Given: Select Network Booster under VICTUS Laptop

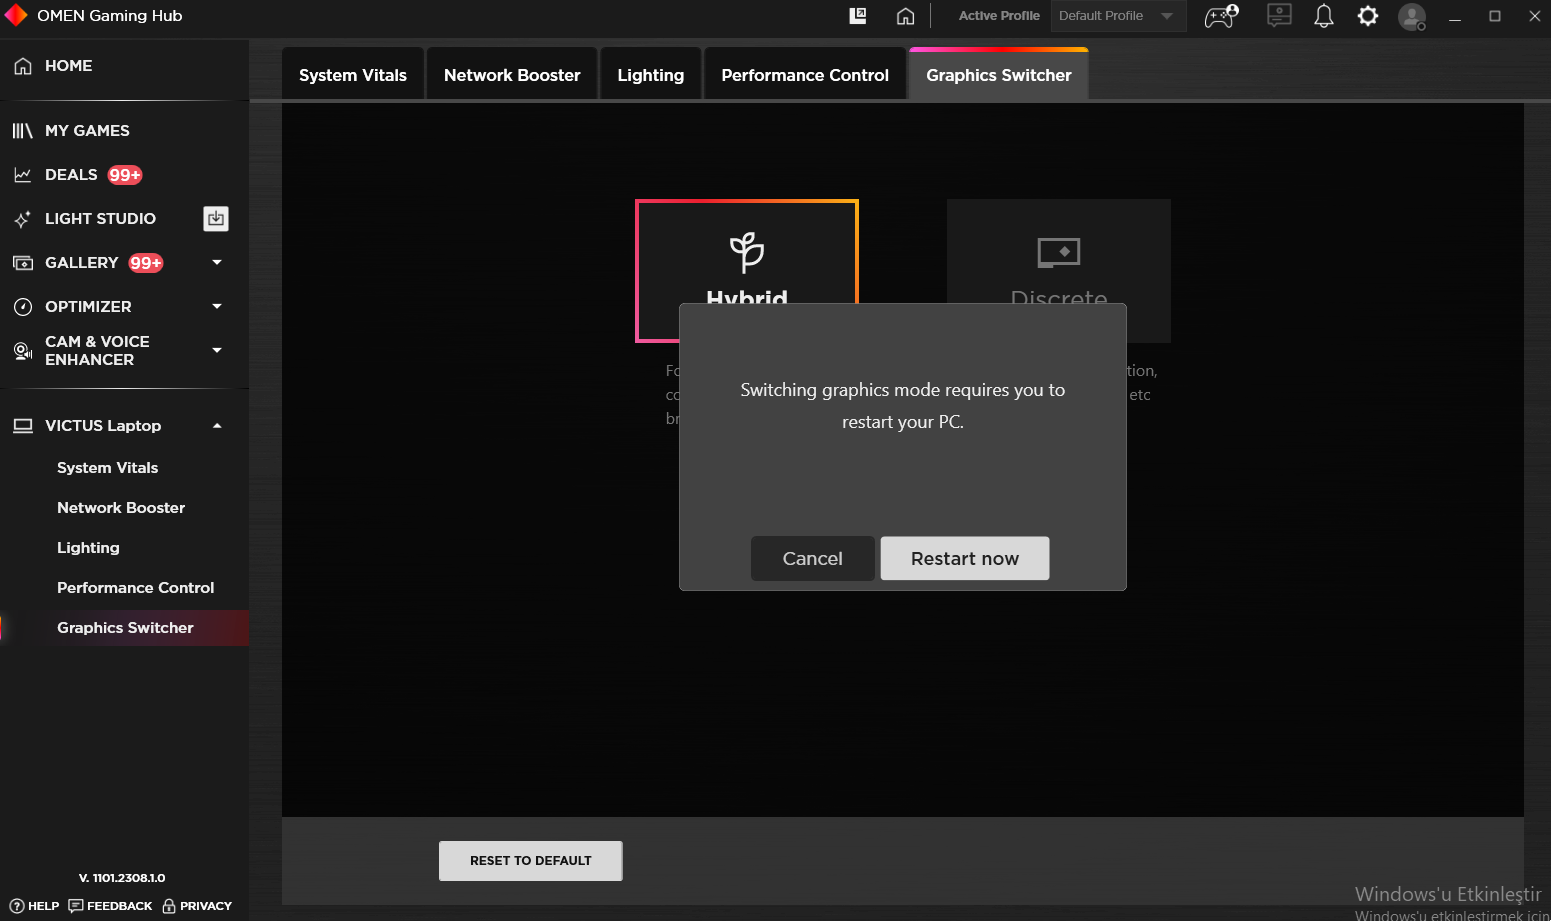Looking at the screenshot, I should coord(121,507).
